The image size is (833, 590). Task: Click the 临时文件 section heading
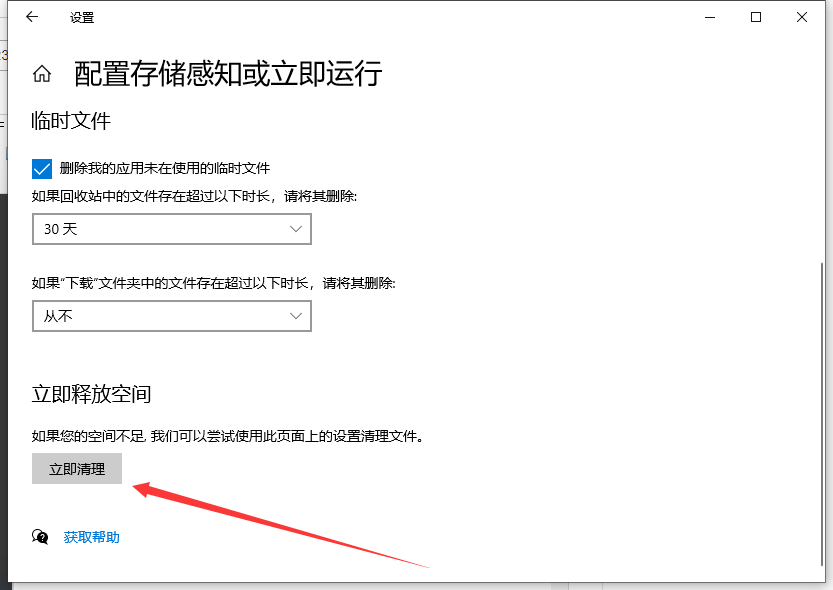71,122
